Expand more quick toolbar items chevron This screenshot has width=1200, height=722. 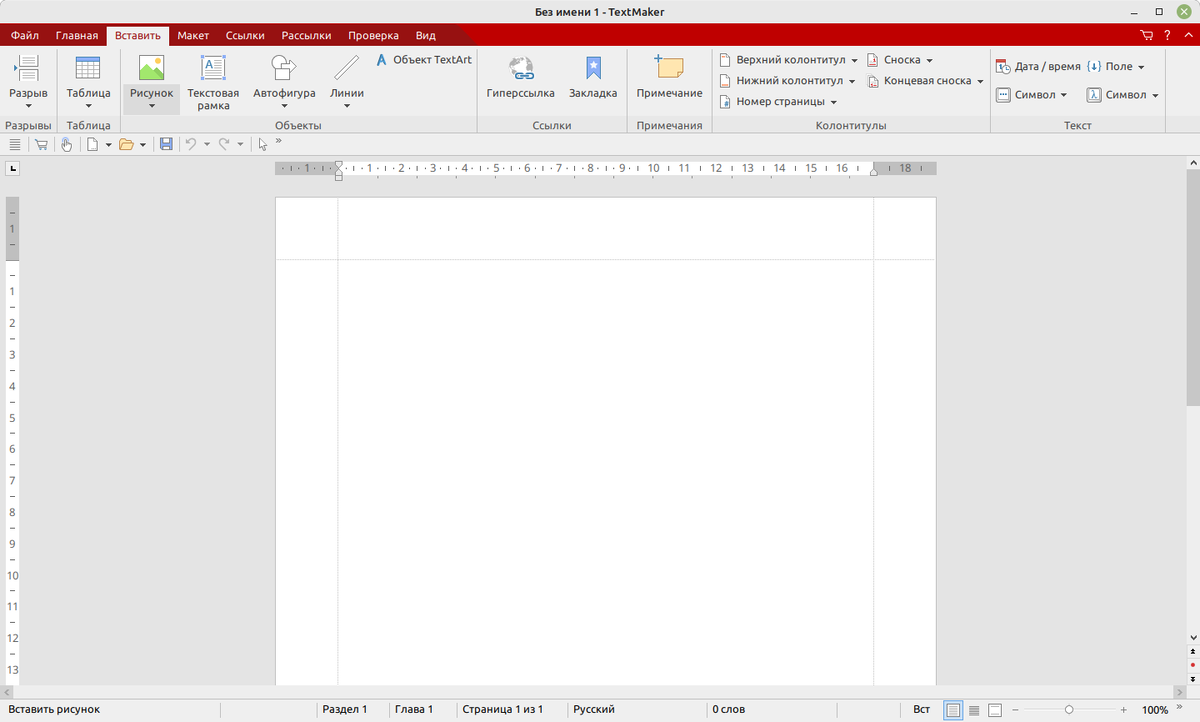(278, 141)
